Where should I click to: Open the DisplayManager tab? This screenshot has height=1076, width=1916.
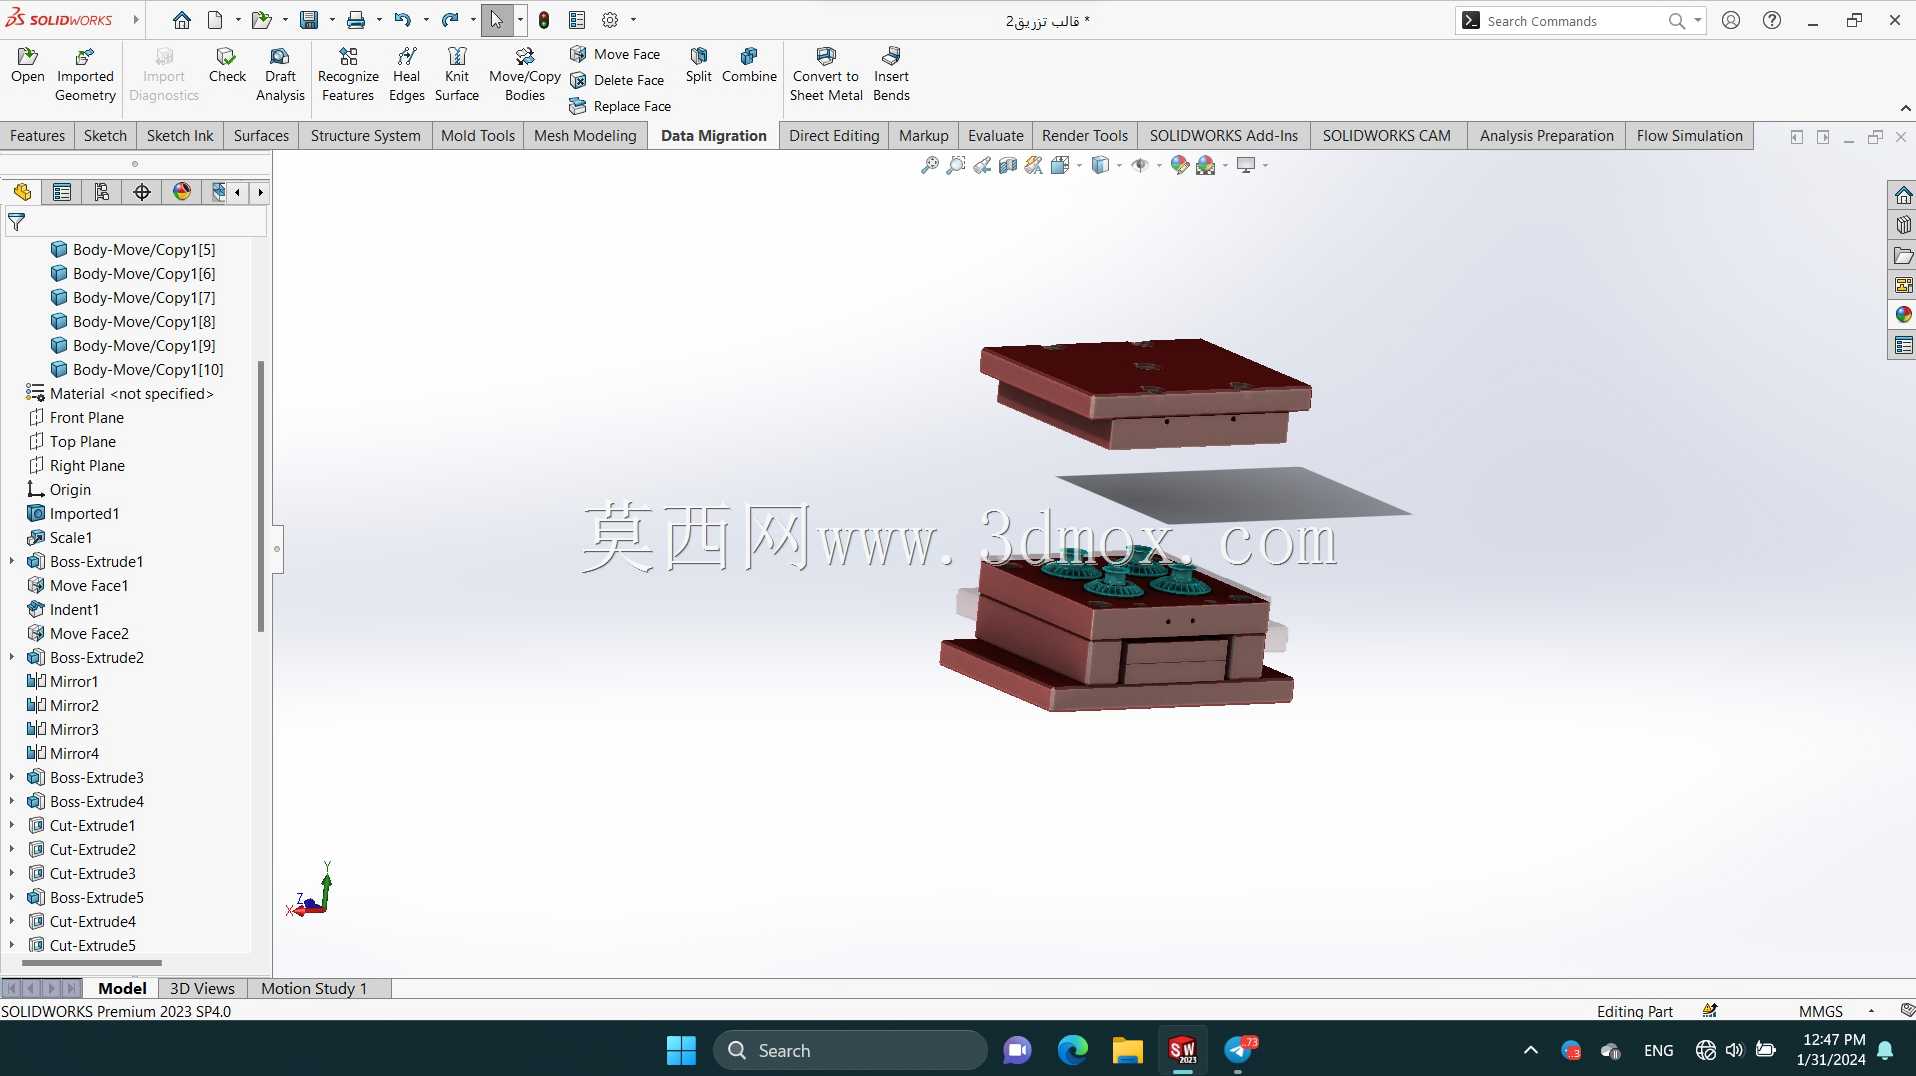point(182,192)
